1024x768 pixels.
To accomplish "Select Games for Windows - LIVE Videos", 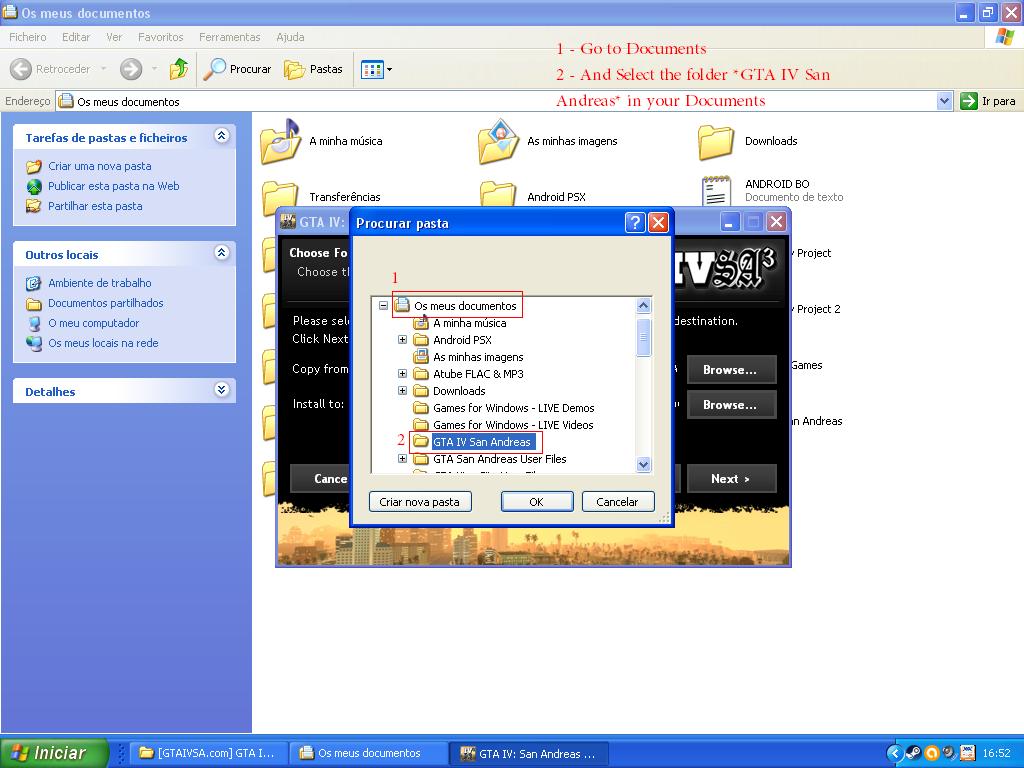I will pyautogui.click(x=513, y=424).
